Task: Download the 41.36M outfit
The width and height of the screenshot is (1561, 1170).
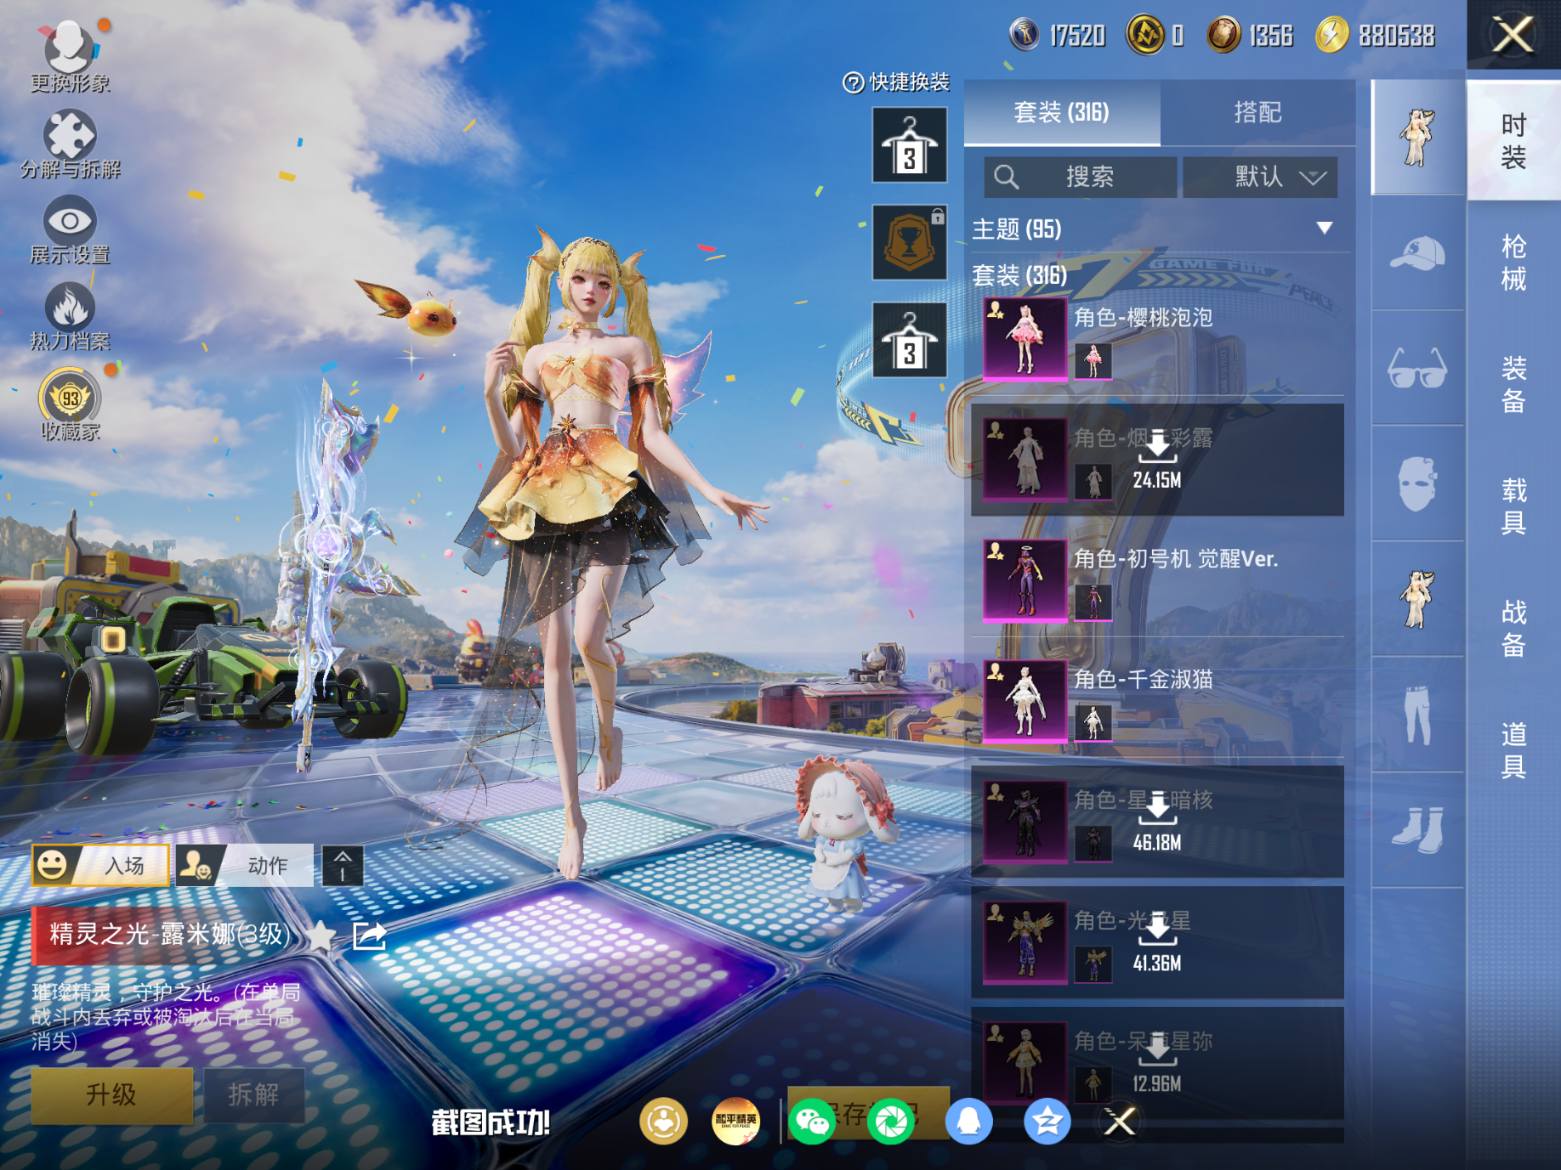Action: point(1157,943)
